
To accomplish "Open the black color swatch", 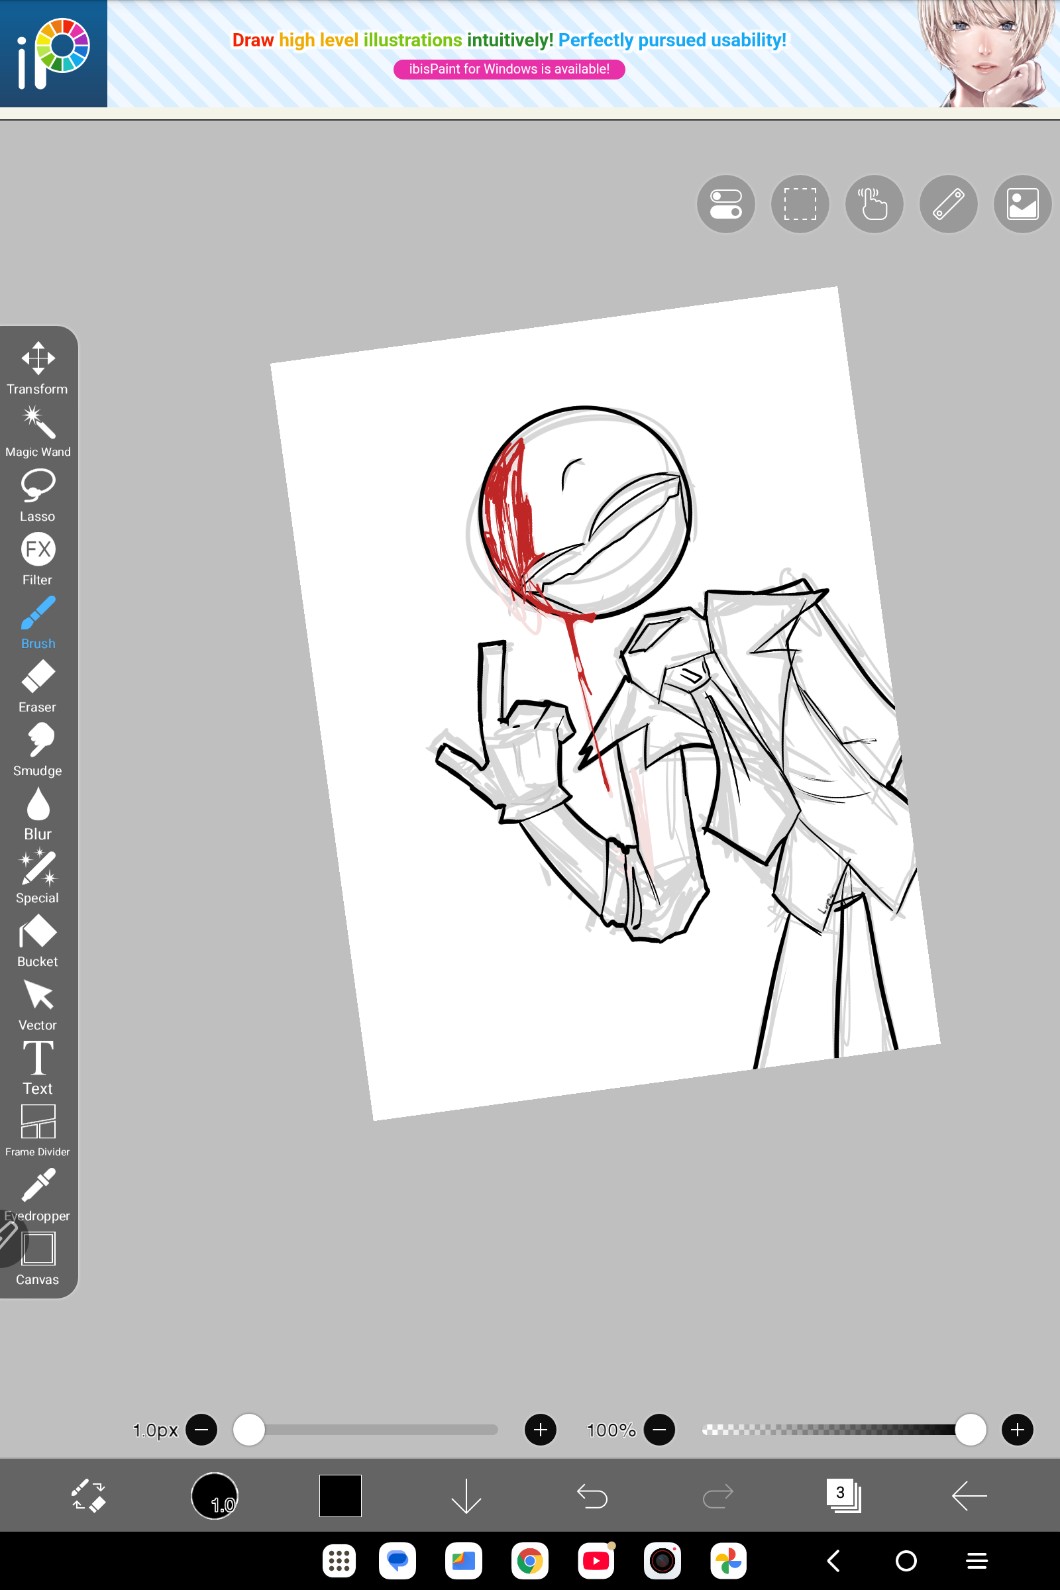I will (x=340, y=1496).
